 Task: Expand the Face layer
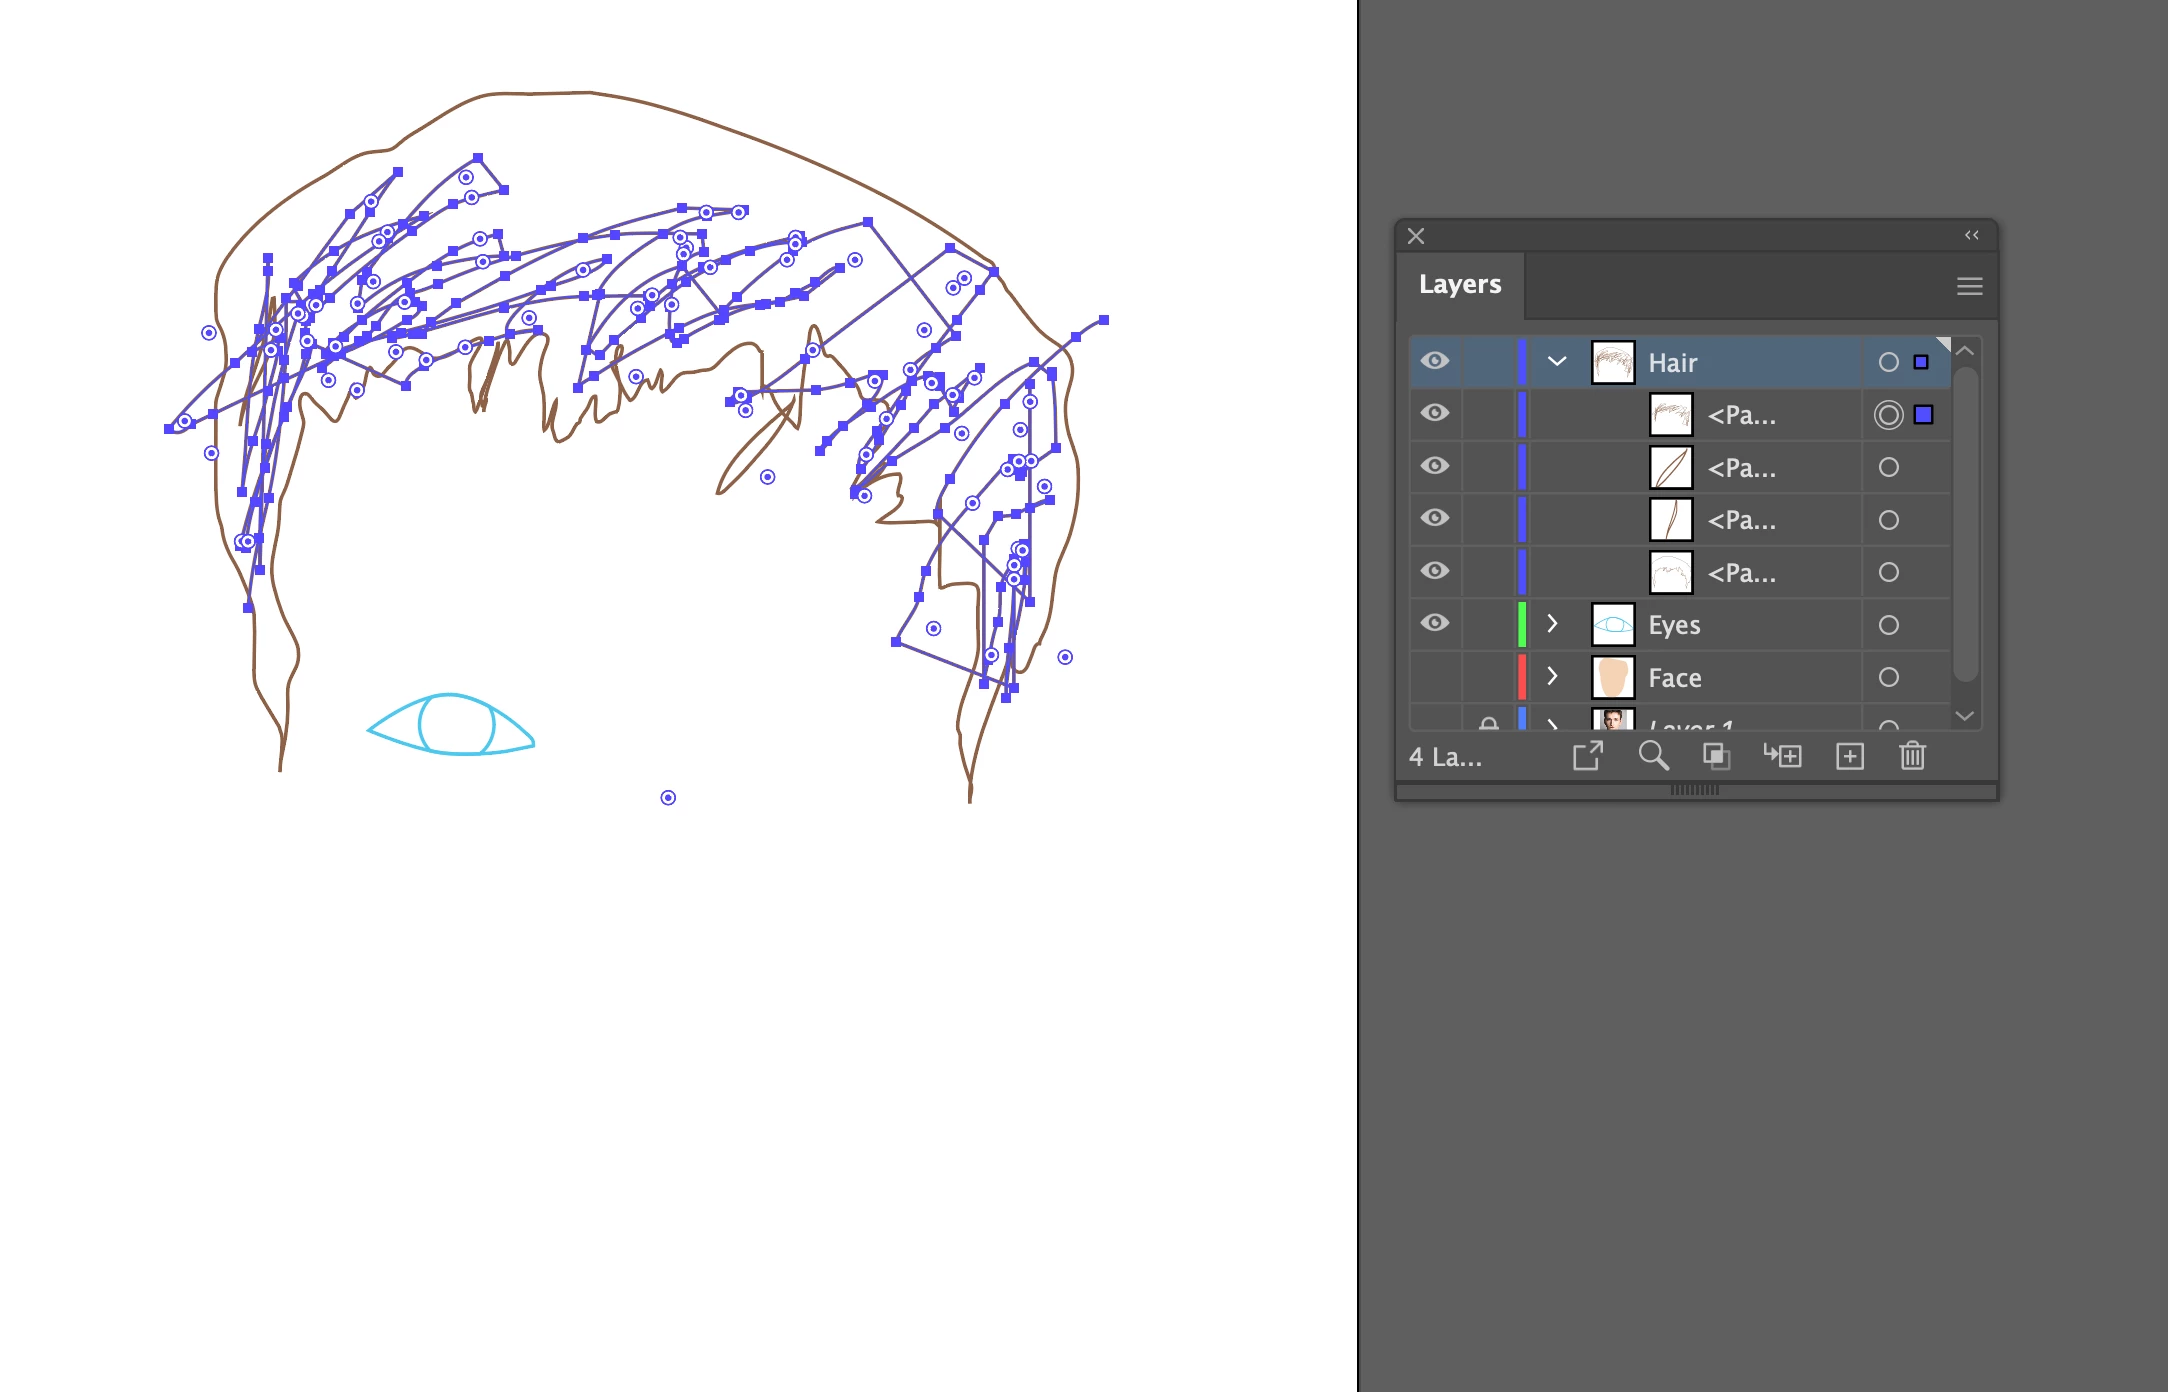tap(1552, 676)
